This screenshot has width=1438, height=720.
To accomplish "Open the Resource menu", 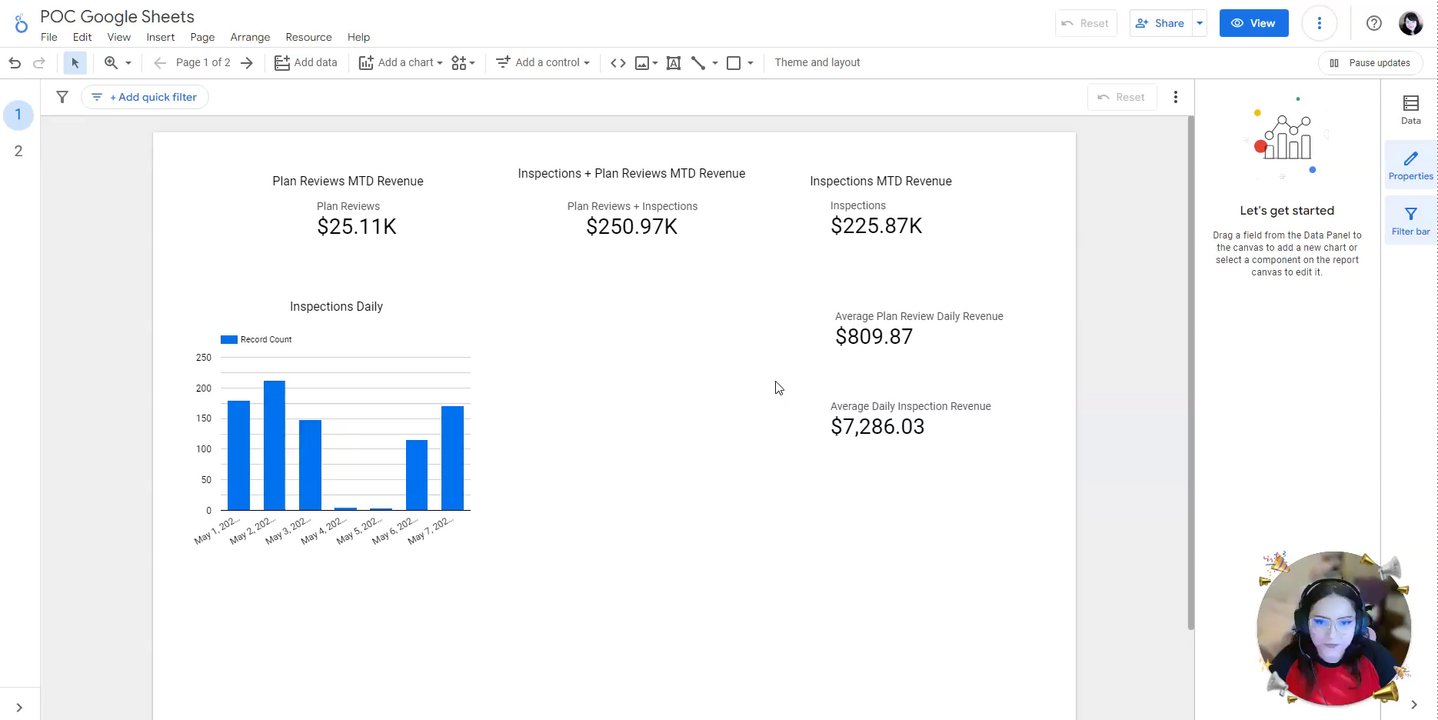I will pos(308,37).
